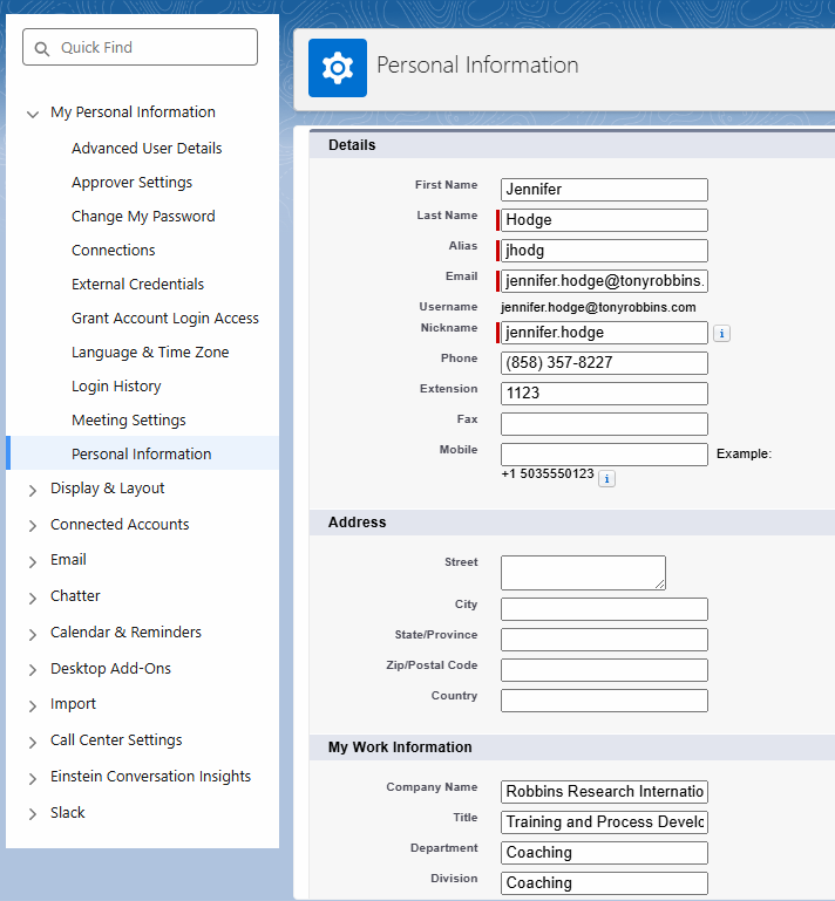Click the Personal Information gear icon
Screen dimensions: 835x901
click(x=337, y=68)
